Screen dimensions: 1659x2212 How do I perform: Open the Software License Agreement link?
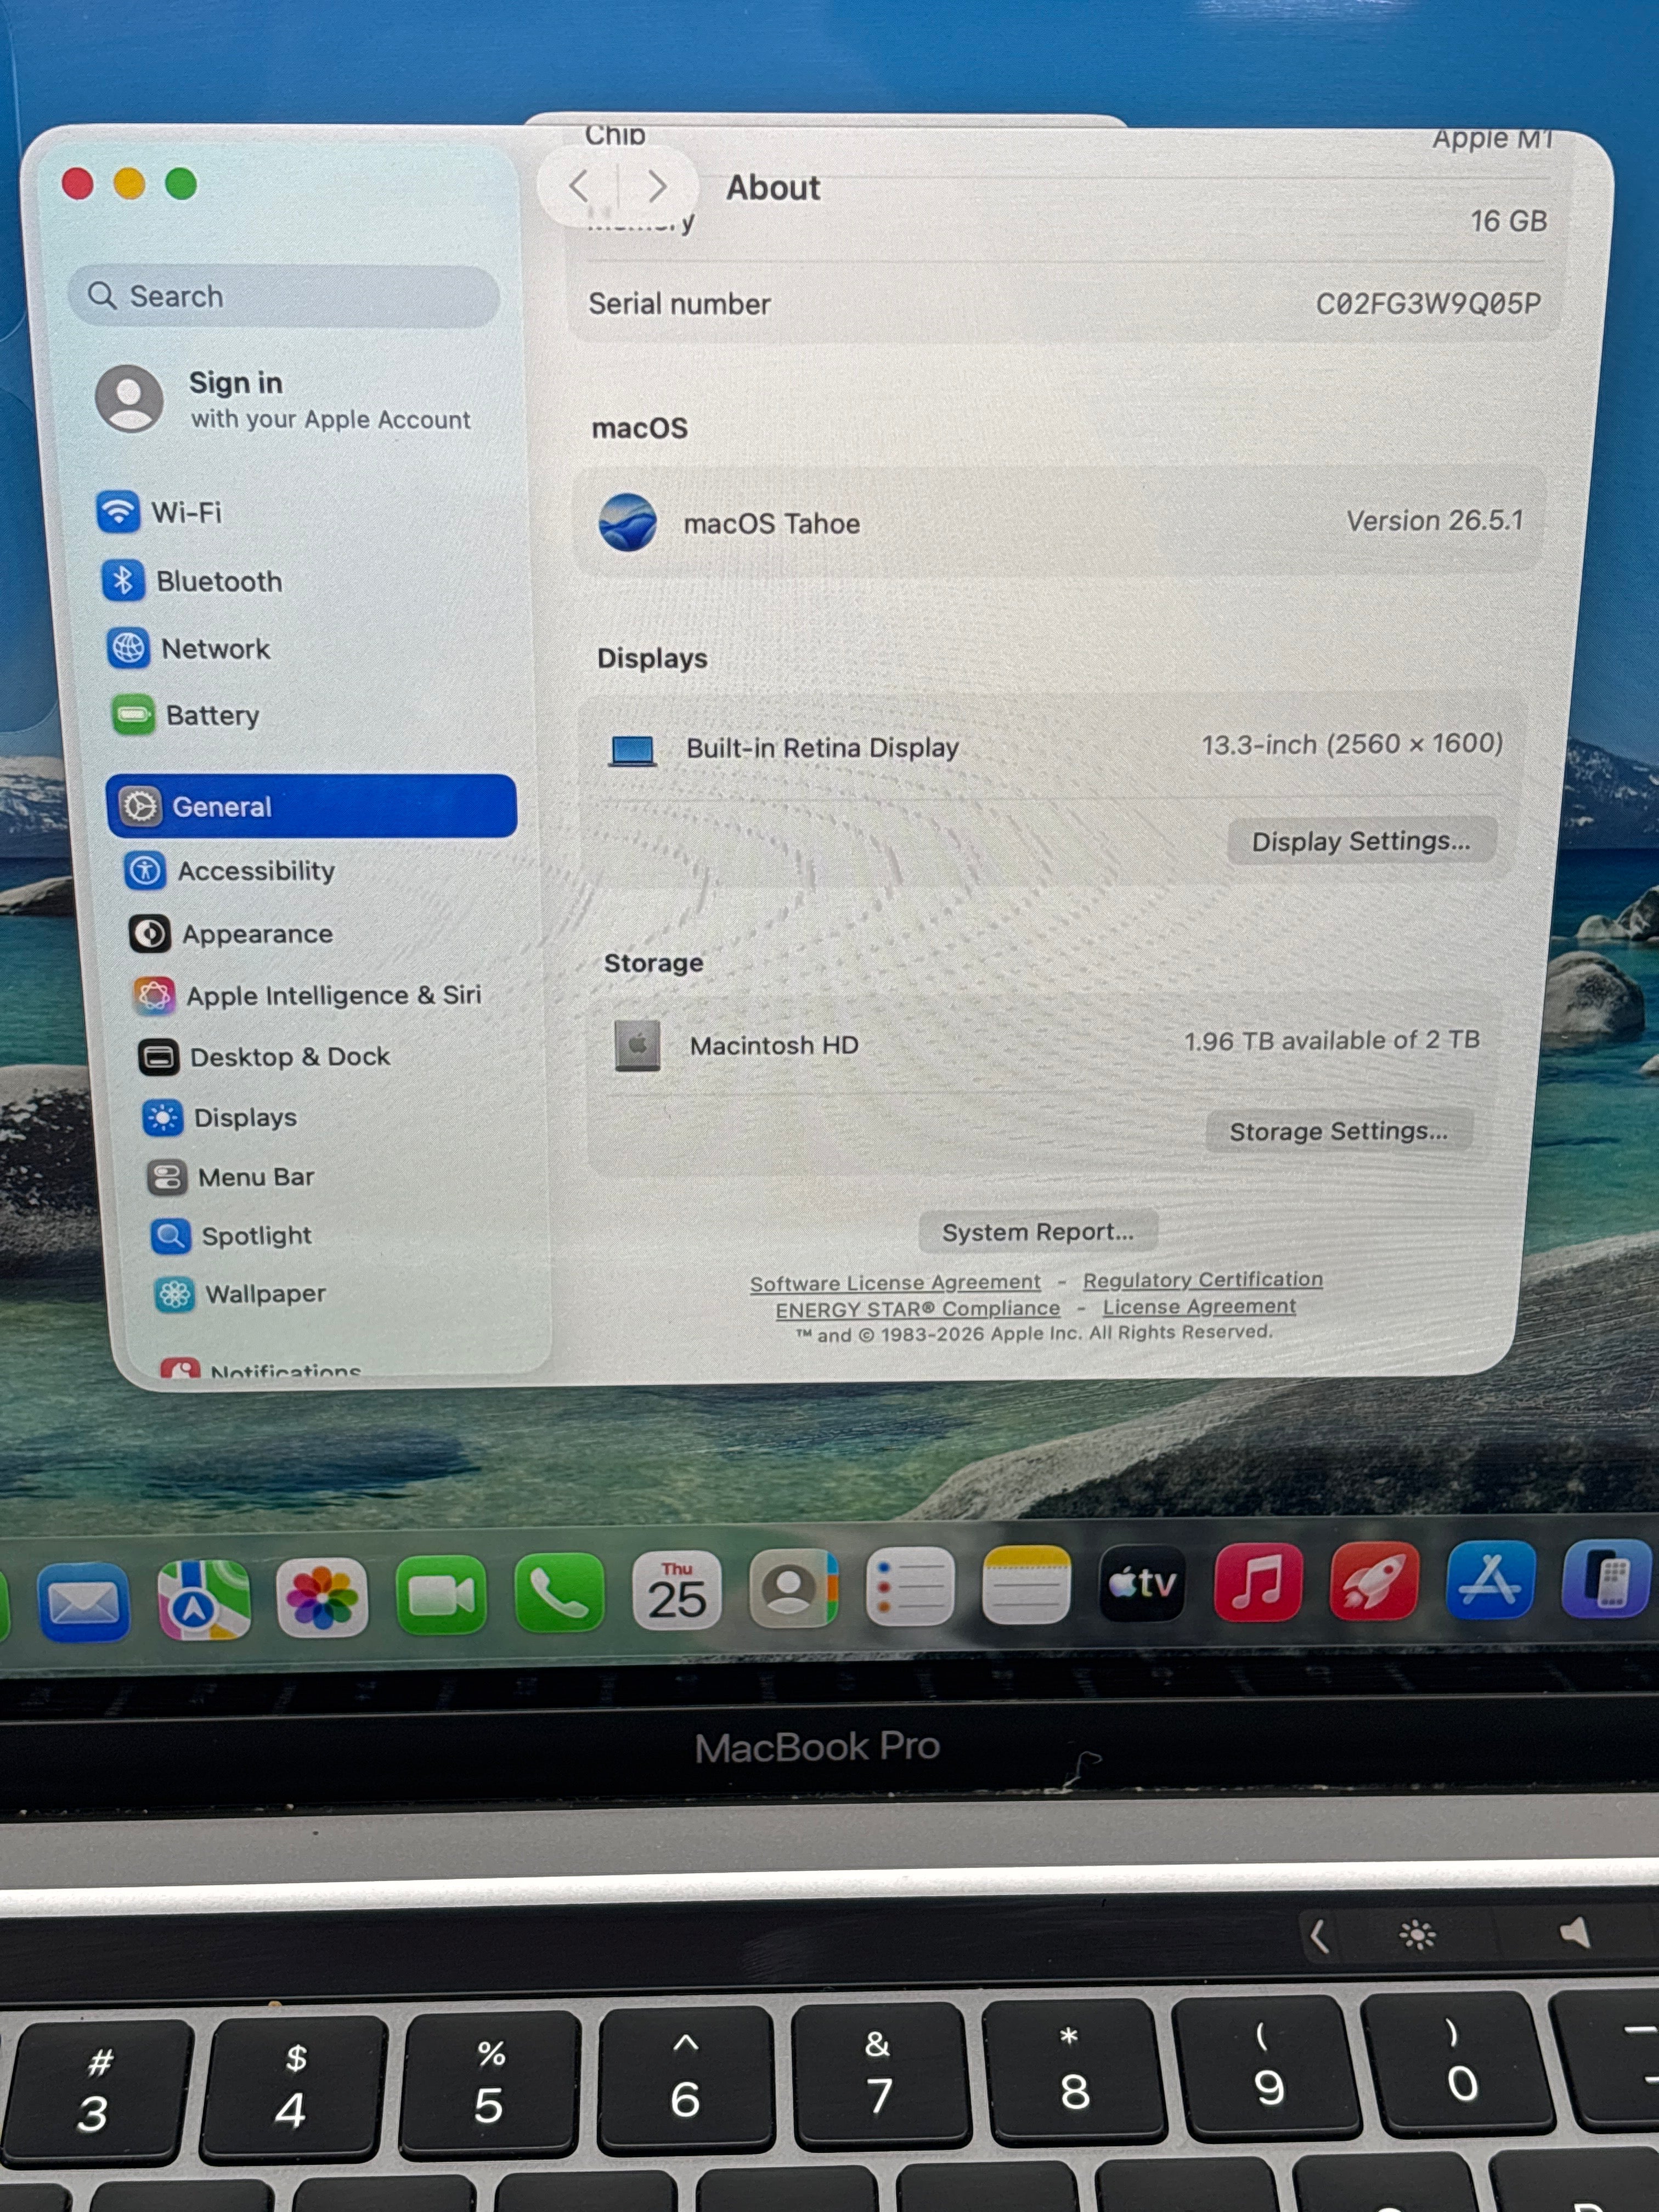coord(895,1283)
